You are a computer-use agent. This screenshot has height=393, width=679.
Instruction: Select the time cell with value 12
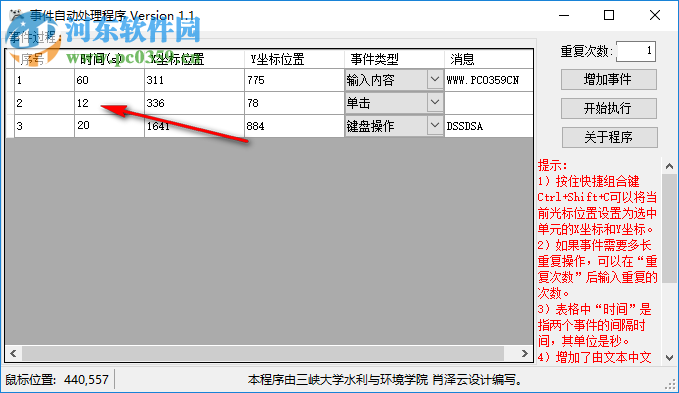(x=109, y=103)
